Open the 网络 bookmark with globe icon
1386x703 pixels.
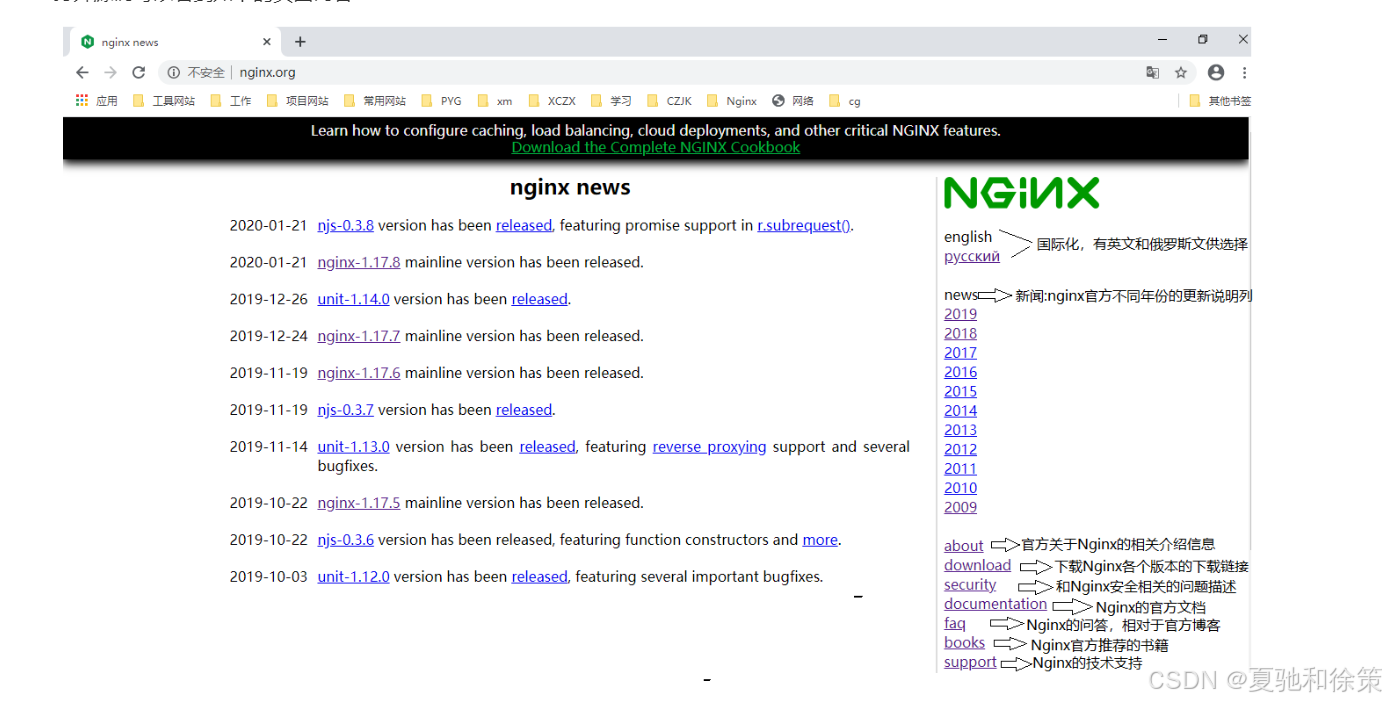(793, 101)
